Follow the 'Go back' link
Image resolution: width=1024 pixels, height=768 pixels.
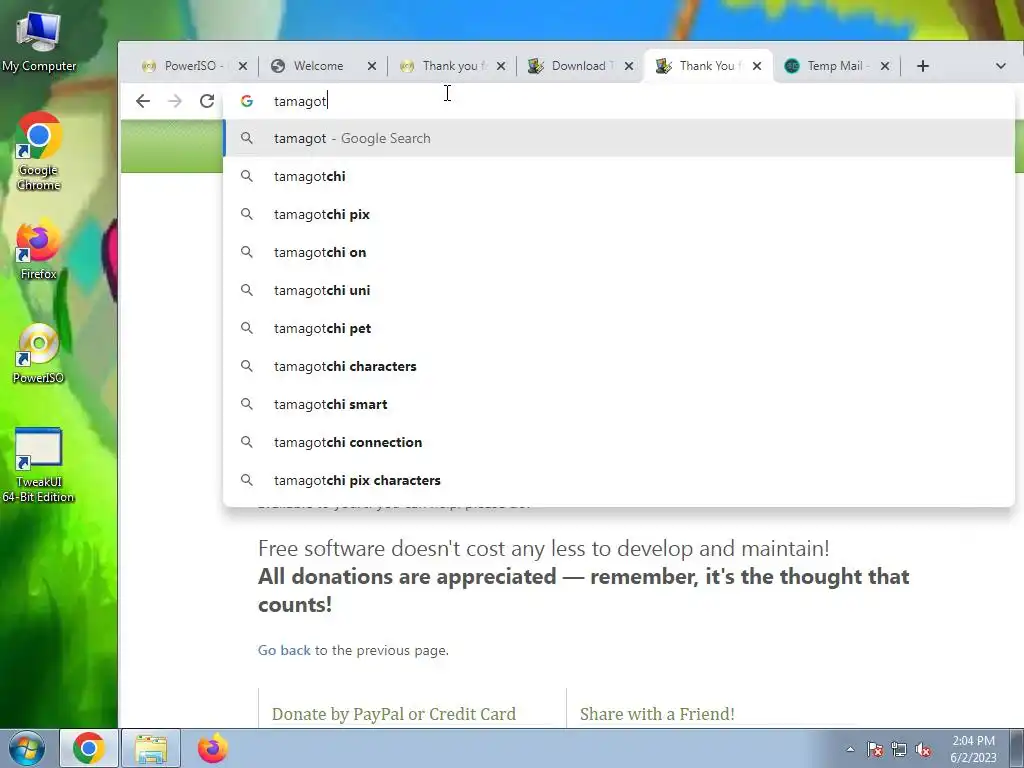coord(284,650)
